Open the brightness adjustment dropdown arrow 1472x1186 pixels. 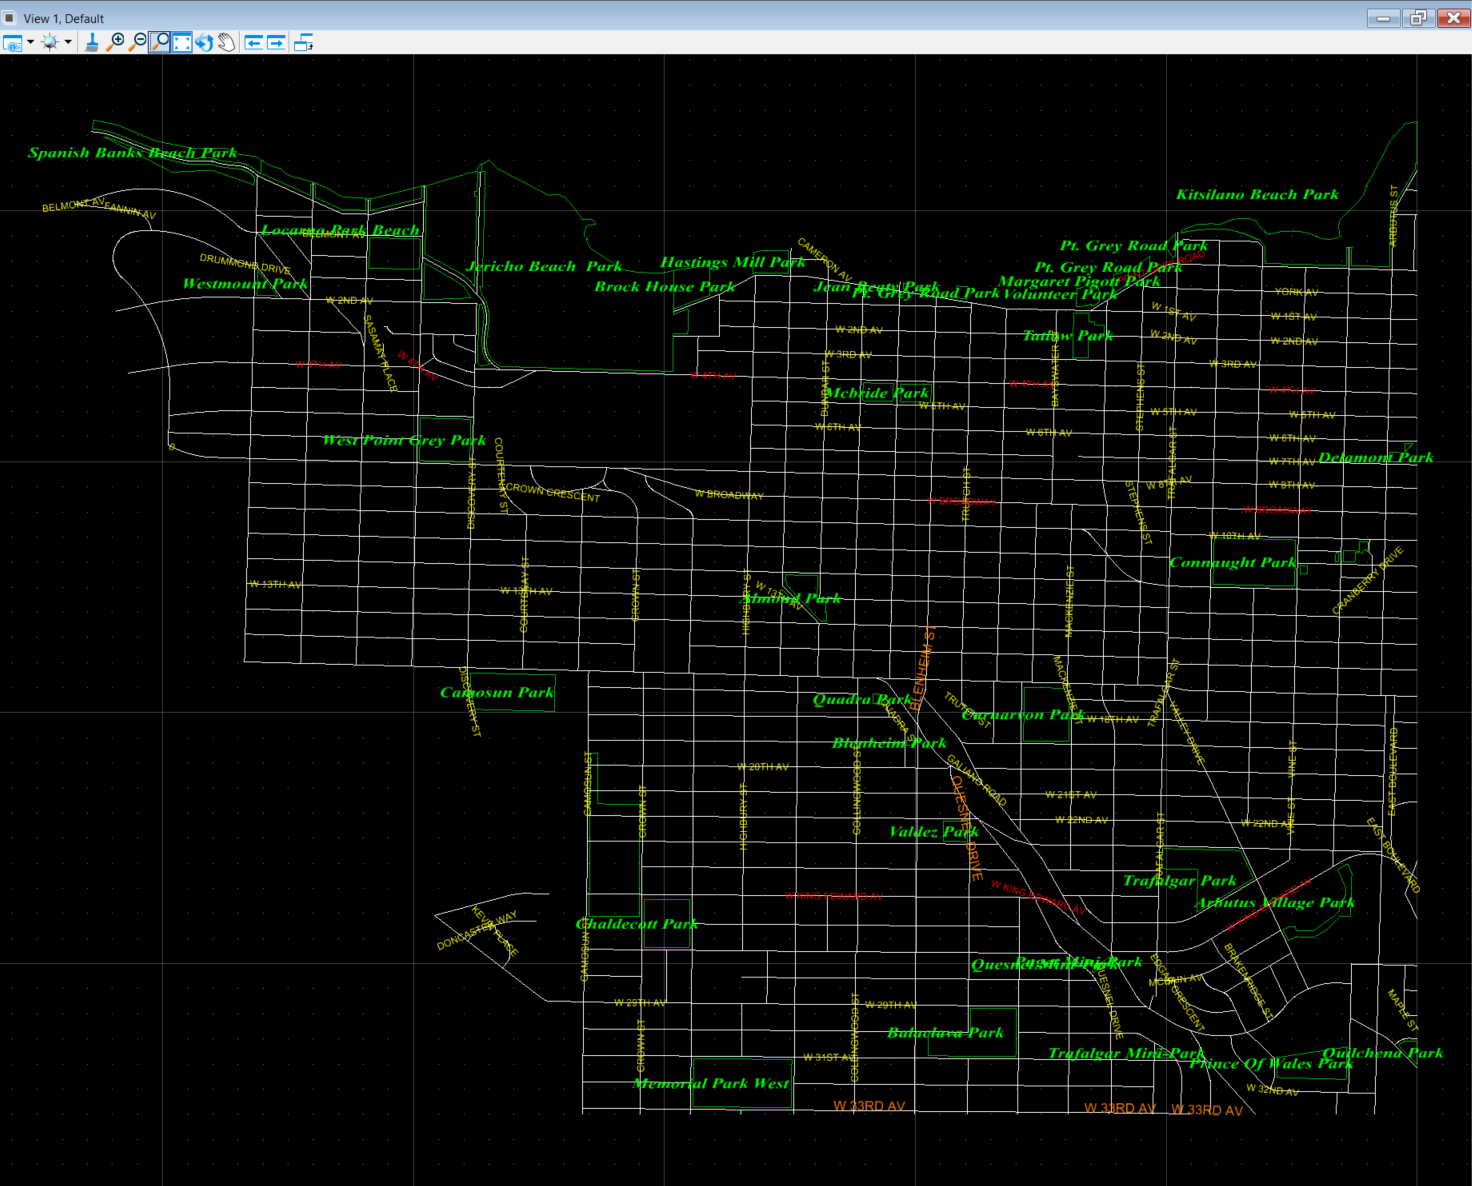67,43
